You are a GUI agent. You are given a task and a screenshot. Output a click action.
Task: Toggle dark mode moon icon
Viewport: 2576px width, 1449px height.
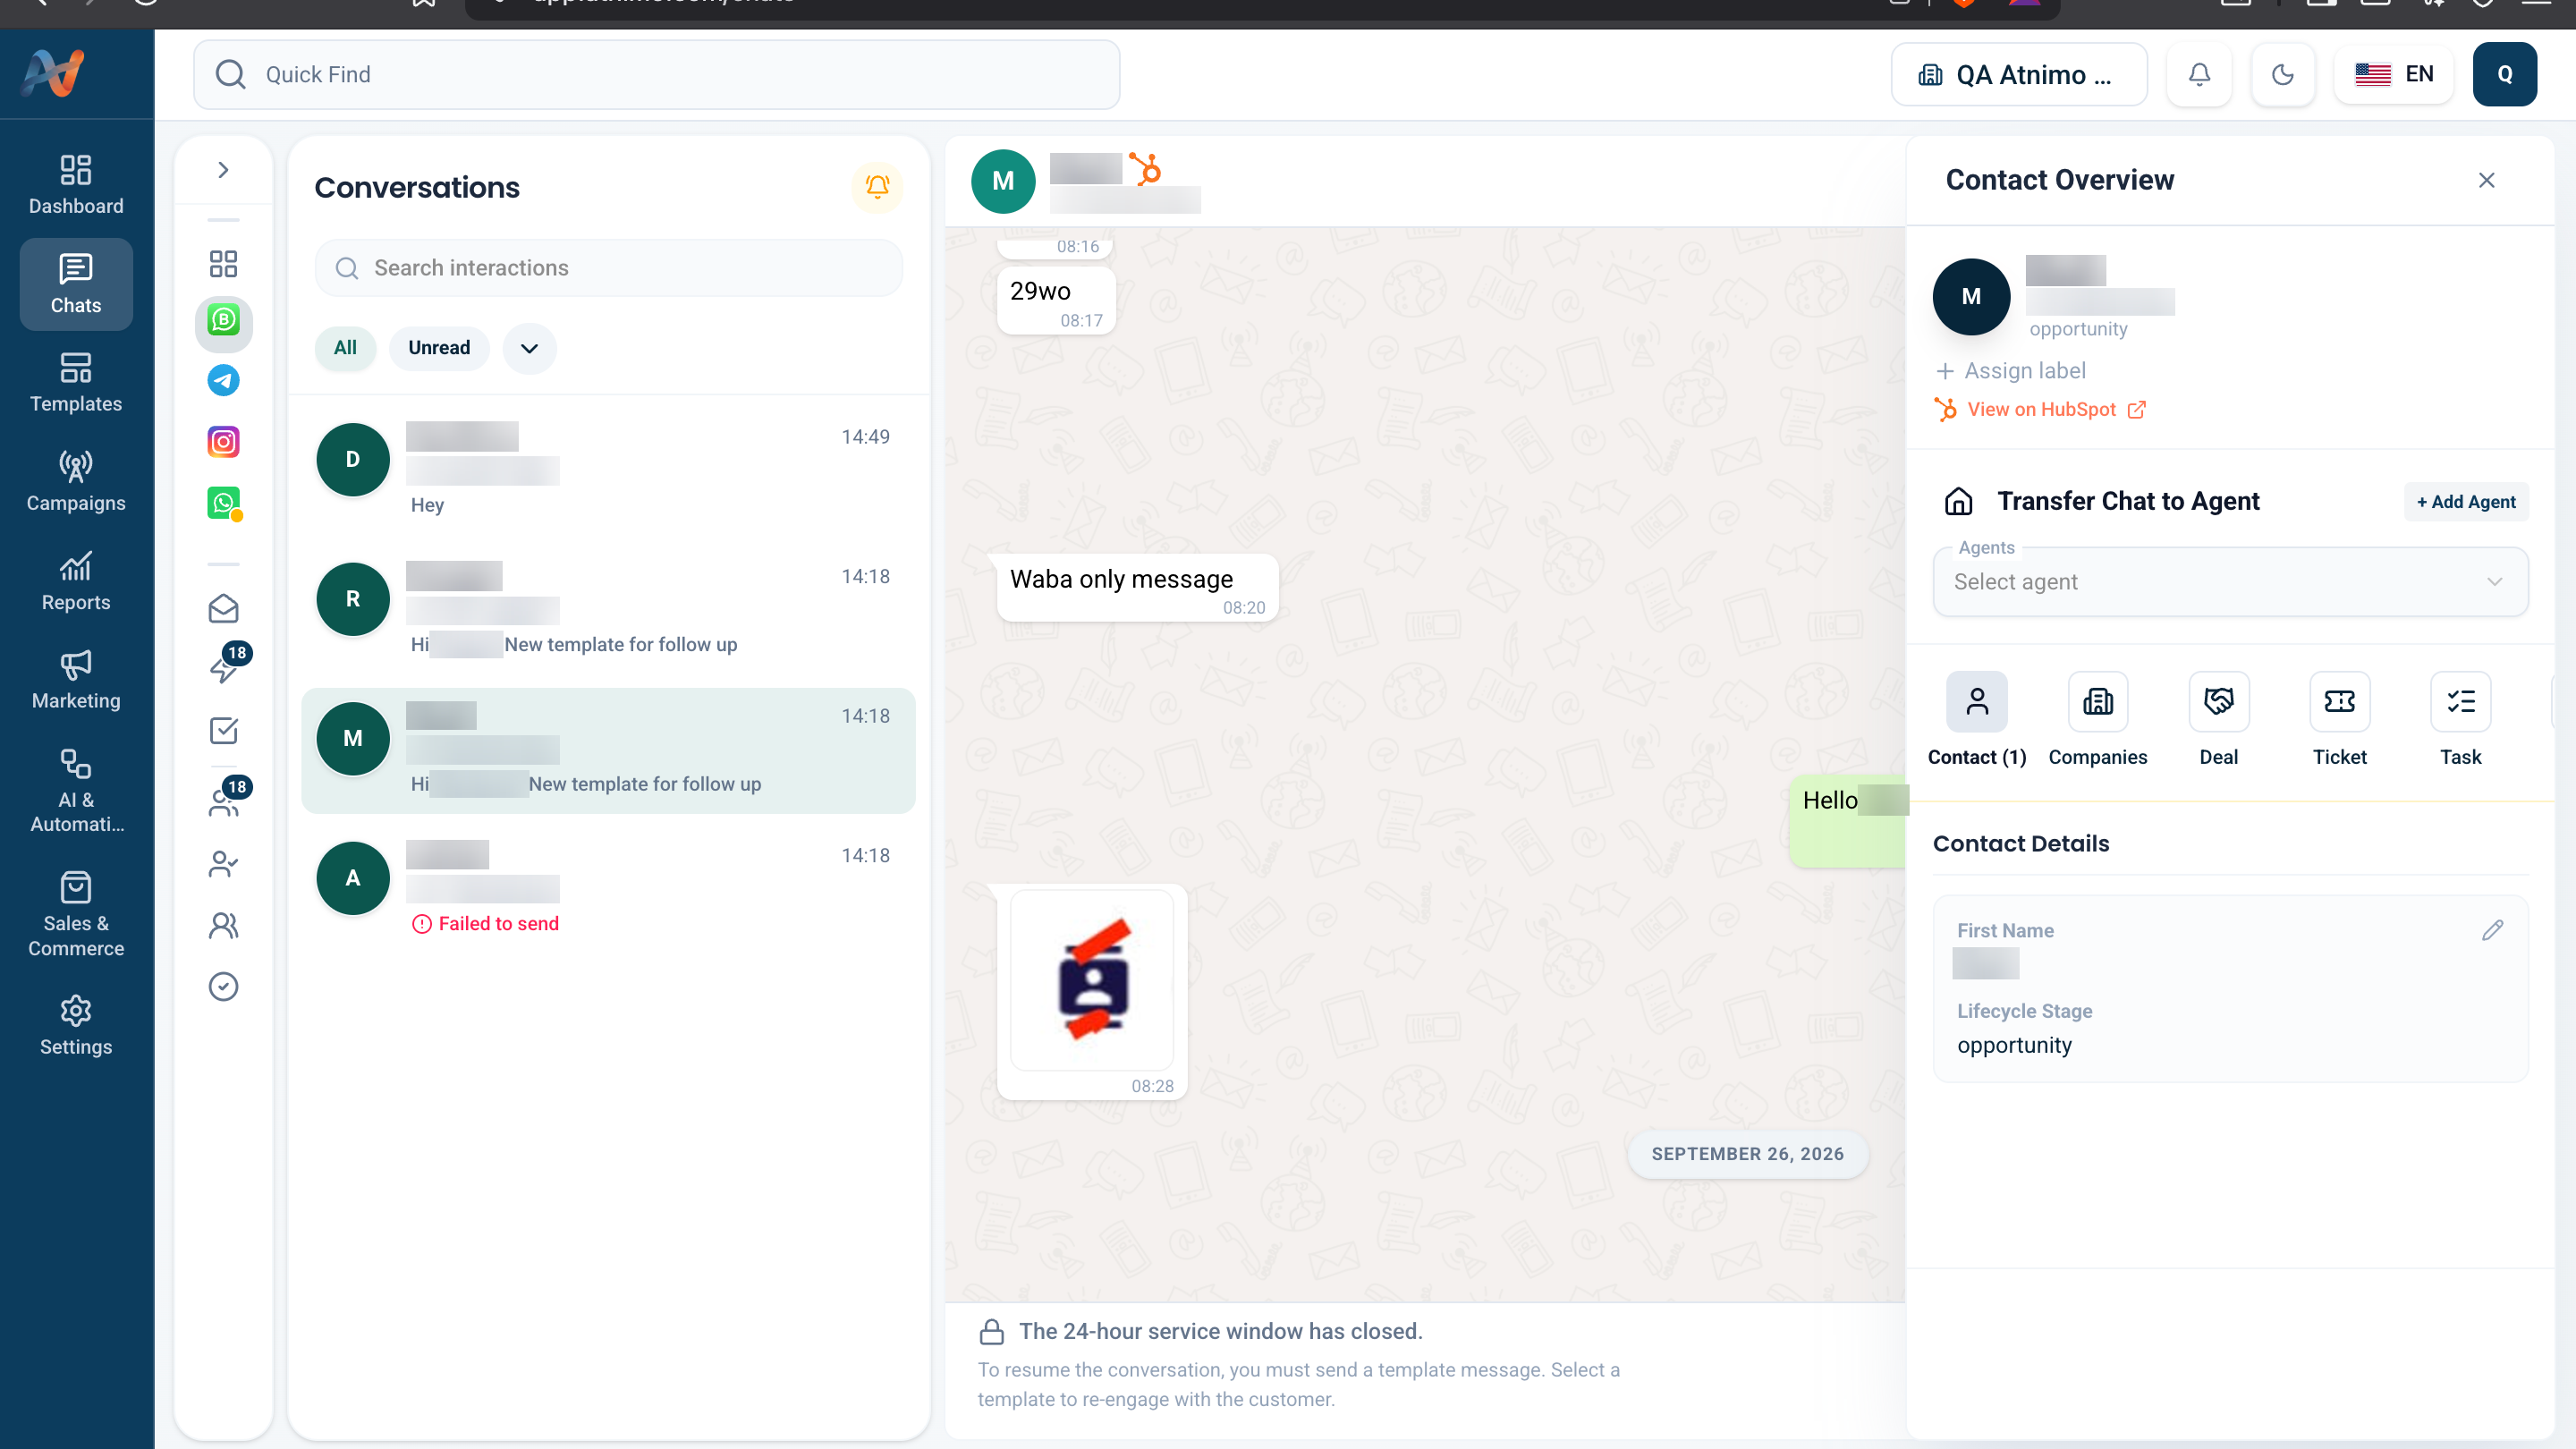click(x=2283, y=74)
